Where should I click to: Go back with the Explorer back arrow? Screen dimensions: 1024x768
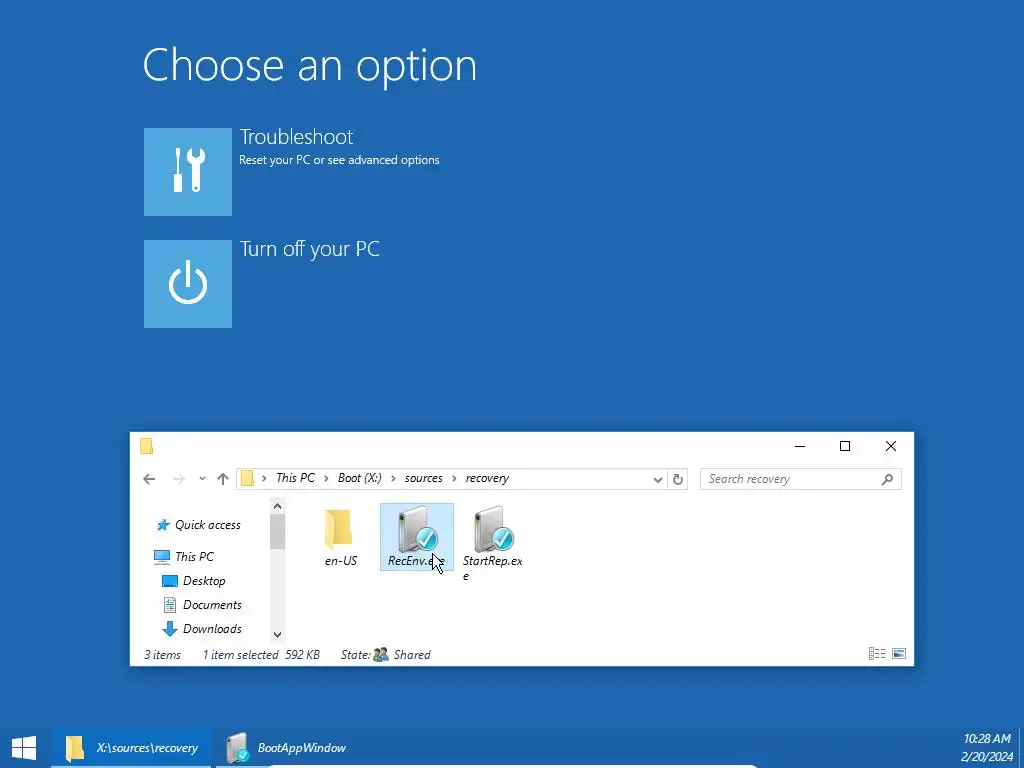[x=149, y=479]
